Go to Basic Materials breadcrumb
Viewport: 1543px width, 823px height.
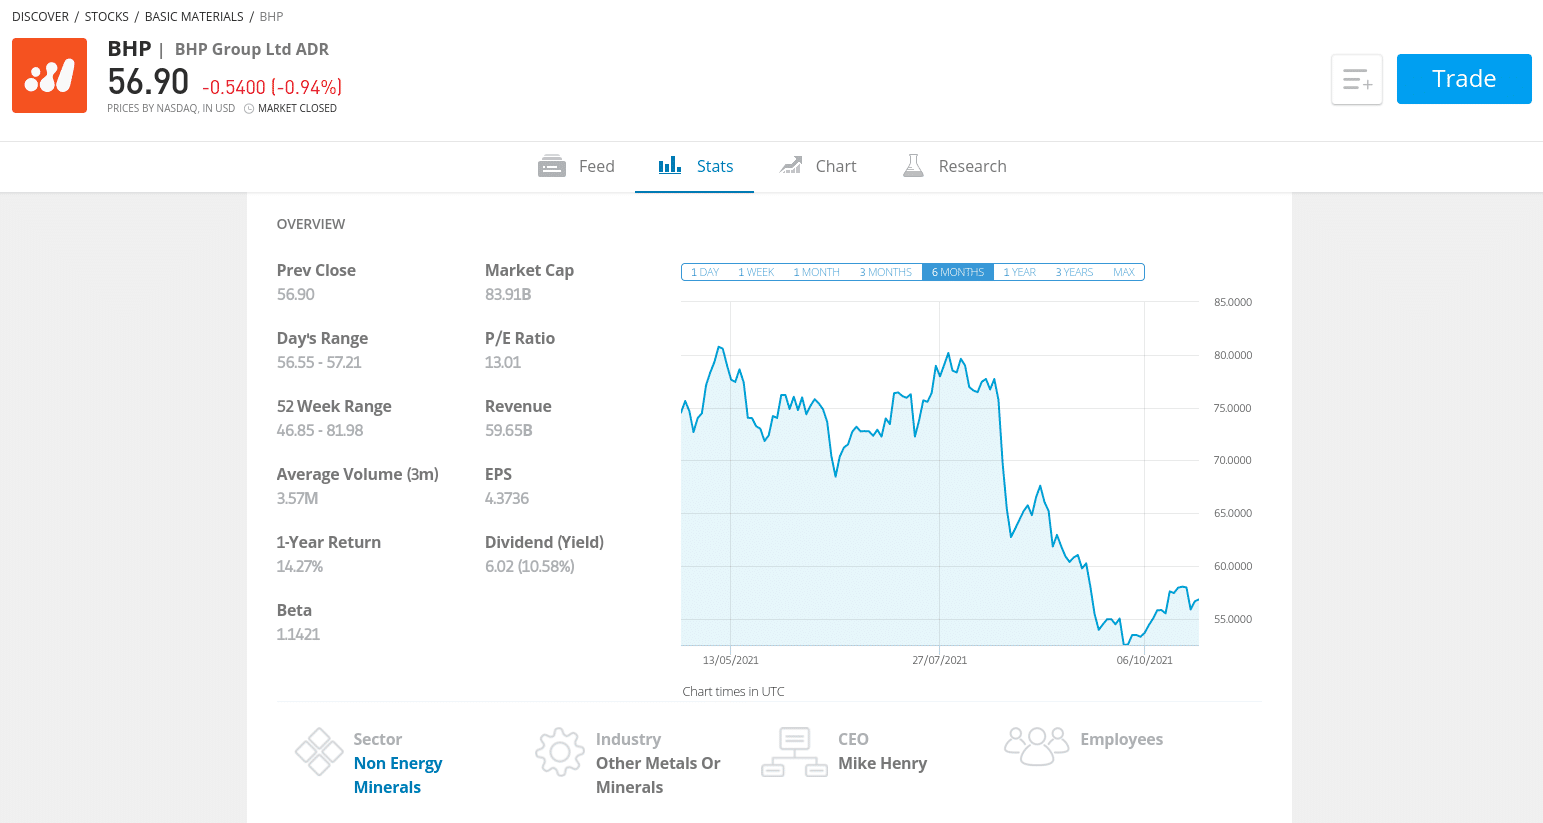[x=194, y=17]
